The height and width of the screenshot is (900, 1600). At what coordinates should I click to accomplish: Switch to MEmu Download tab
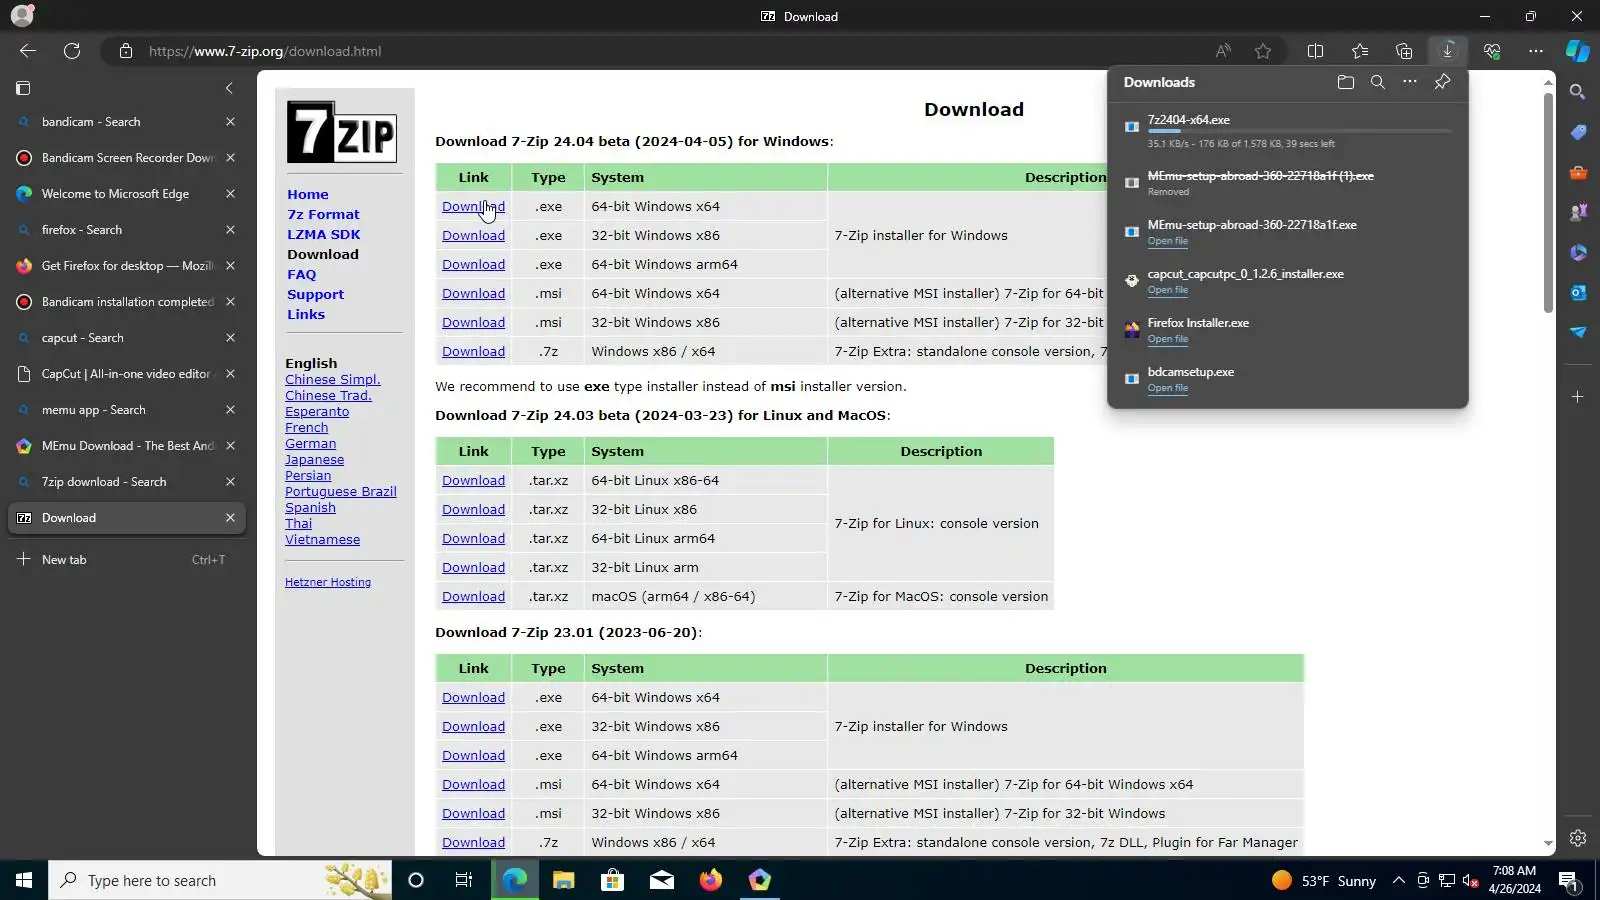tap(126, 446)
